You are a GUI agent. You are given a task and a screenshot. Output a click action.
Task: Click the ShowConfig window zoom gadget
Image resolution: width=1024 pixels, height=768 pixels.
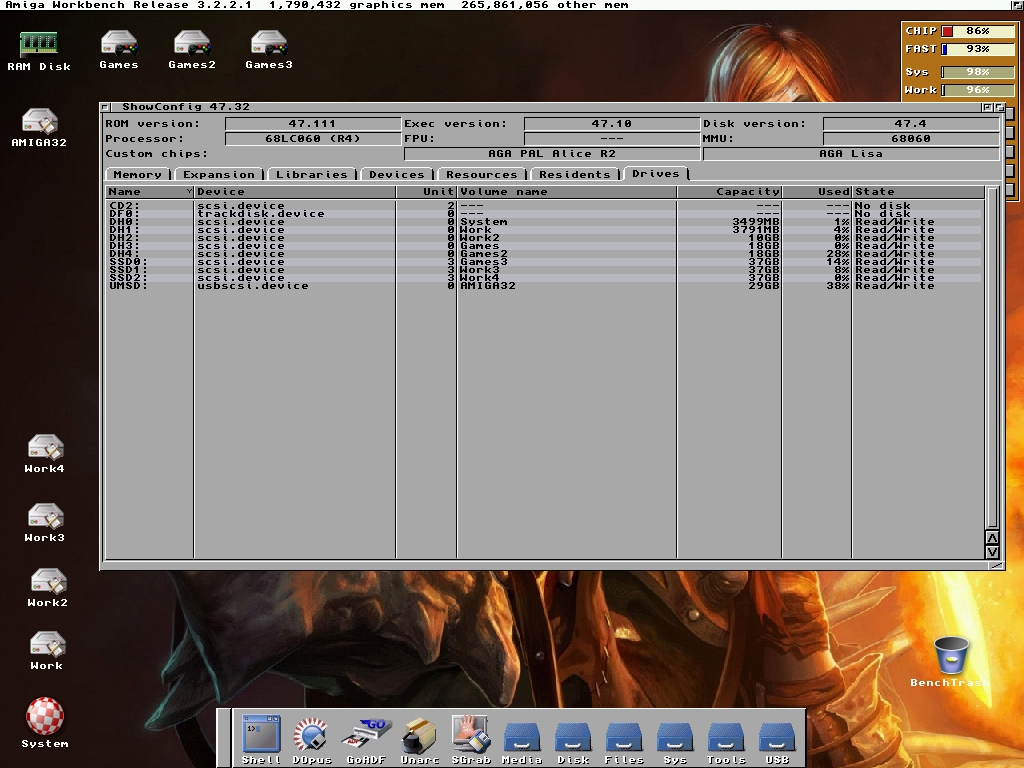(x=987, y=107)
